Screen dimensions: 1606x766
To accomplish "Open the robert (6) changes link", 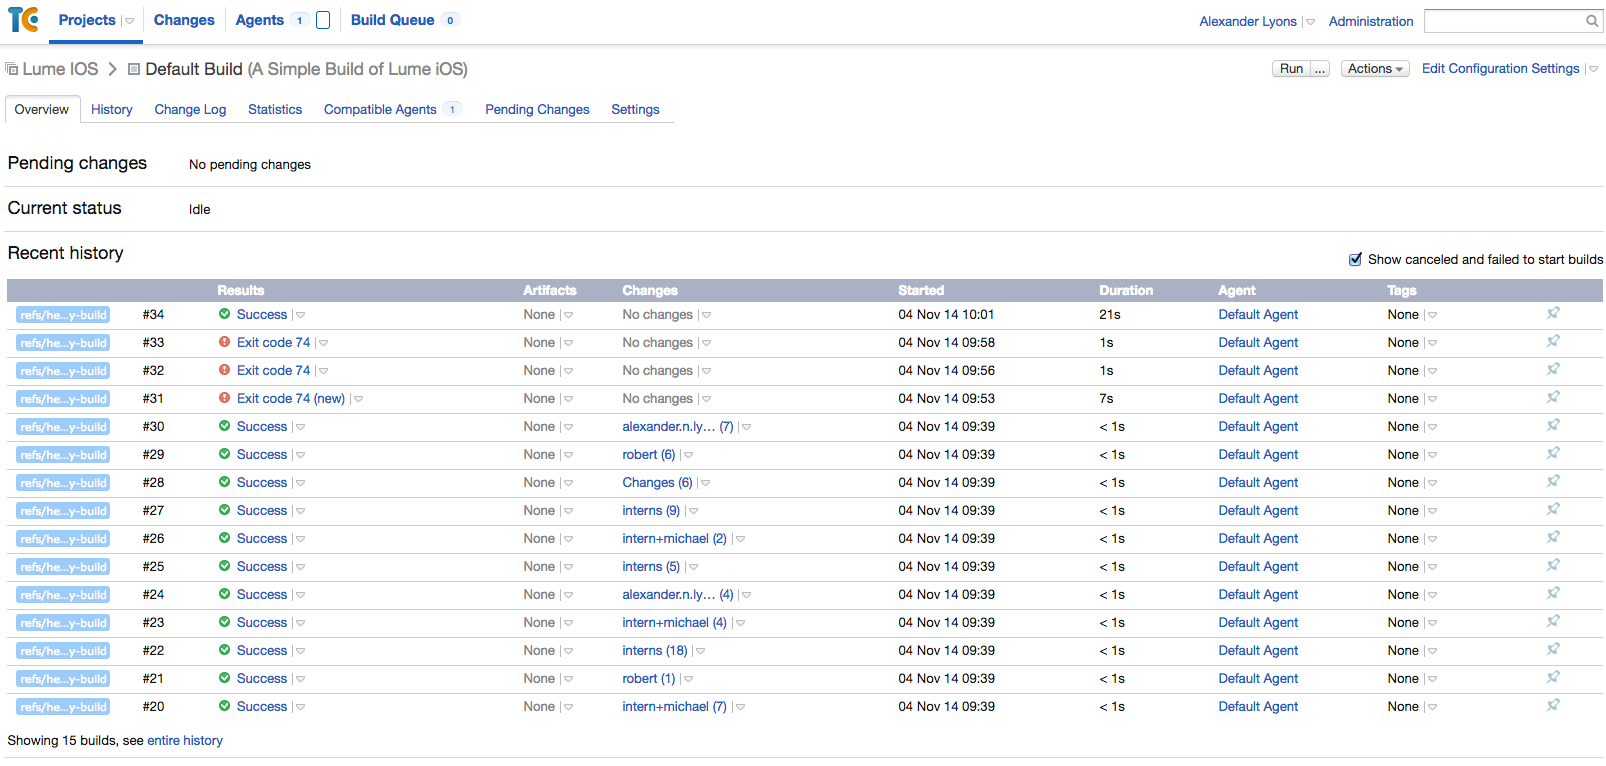I will coord(648,455).
